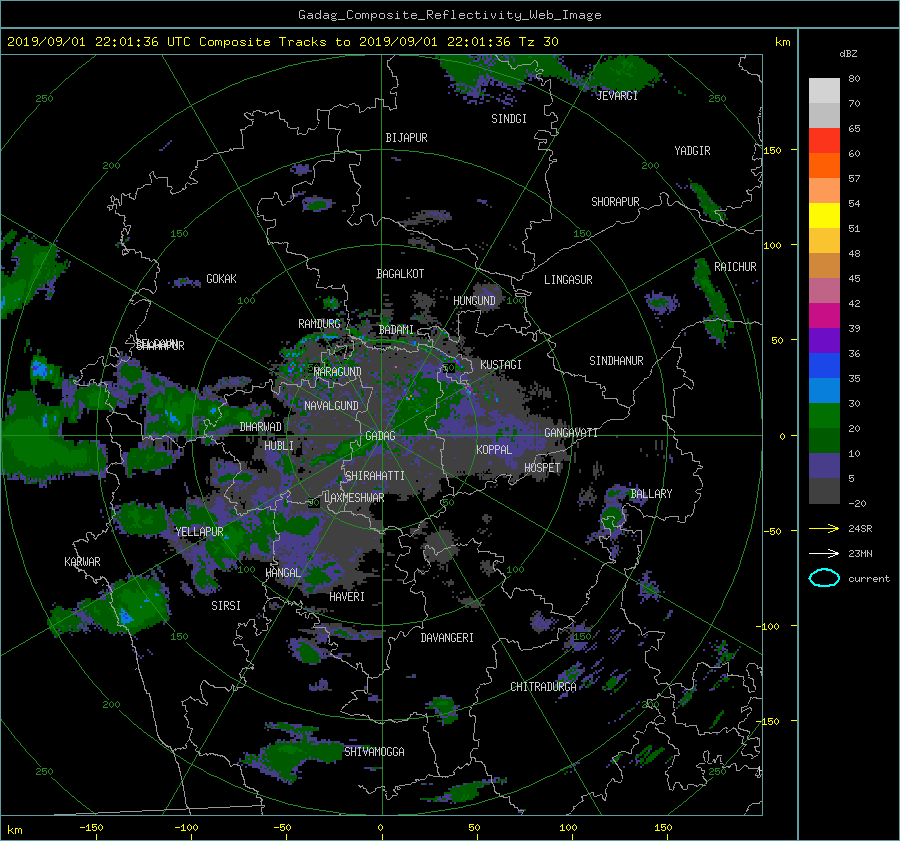This screenshot has width=900, height=841.
Task: Click the KOPPAL city label
Action: click(x=494, y=450)
